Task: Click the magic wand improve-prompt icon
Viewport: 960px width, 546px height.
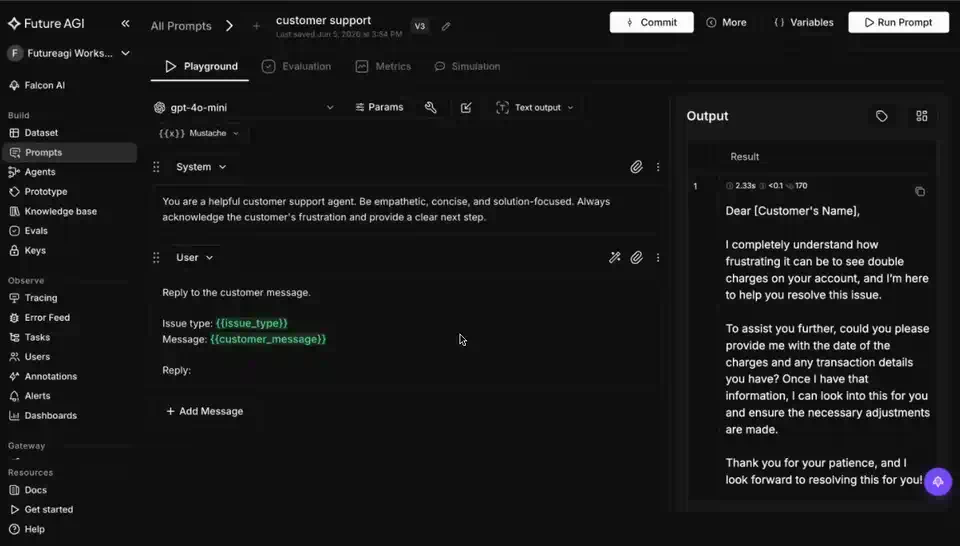Action: tap(614, 258)
